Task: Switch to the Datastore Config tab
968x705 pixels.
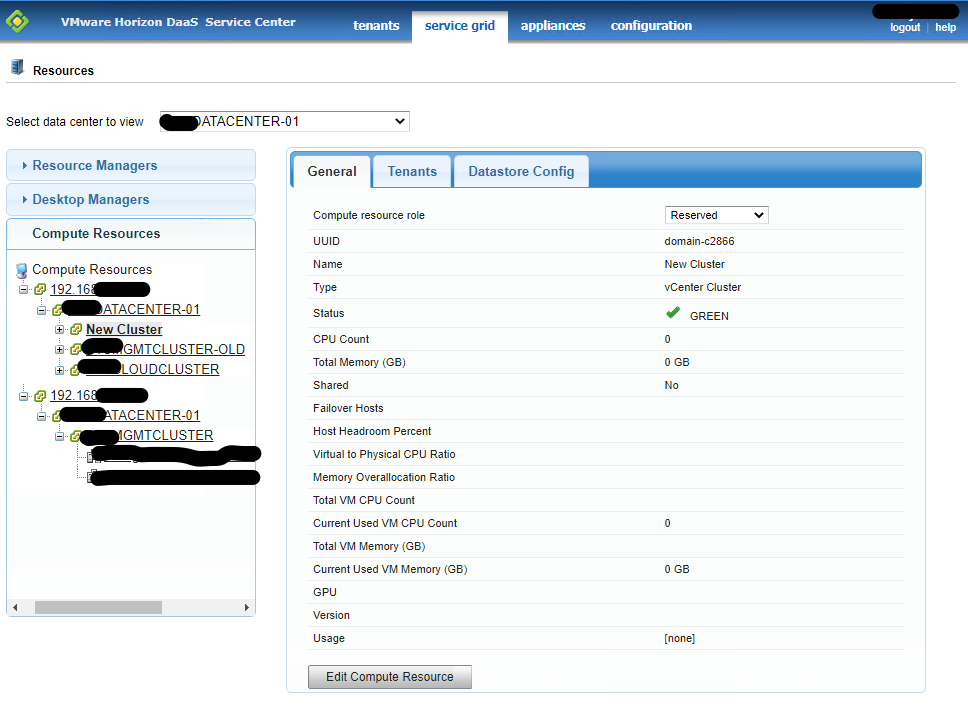Action: 521,172
